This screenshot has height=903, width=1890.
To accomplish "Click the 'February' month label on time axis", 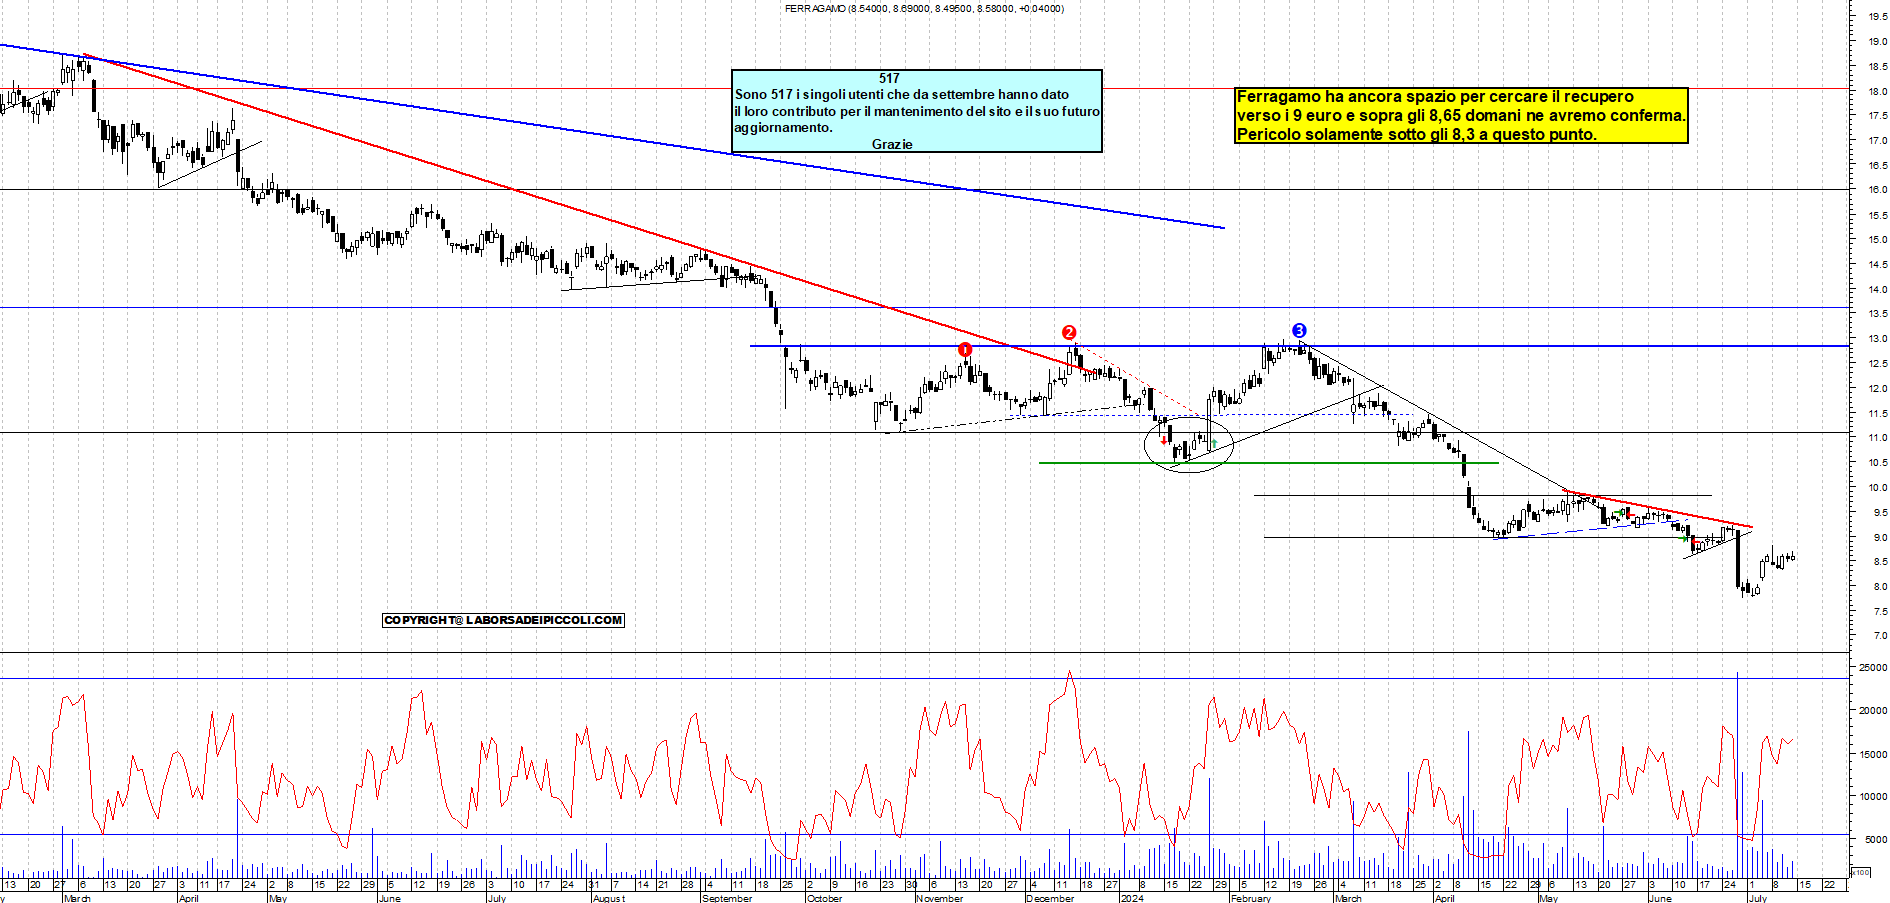I will click(1251, 898).
